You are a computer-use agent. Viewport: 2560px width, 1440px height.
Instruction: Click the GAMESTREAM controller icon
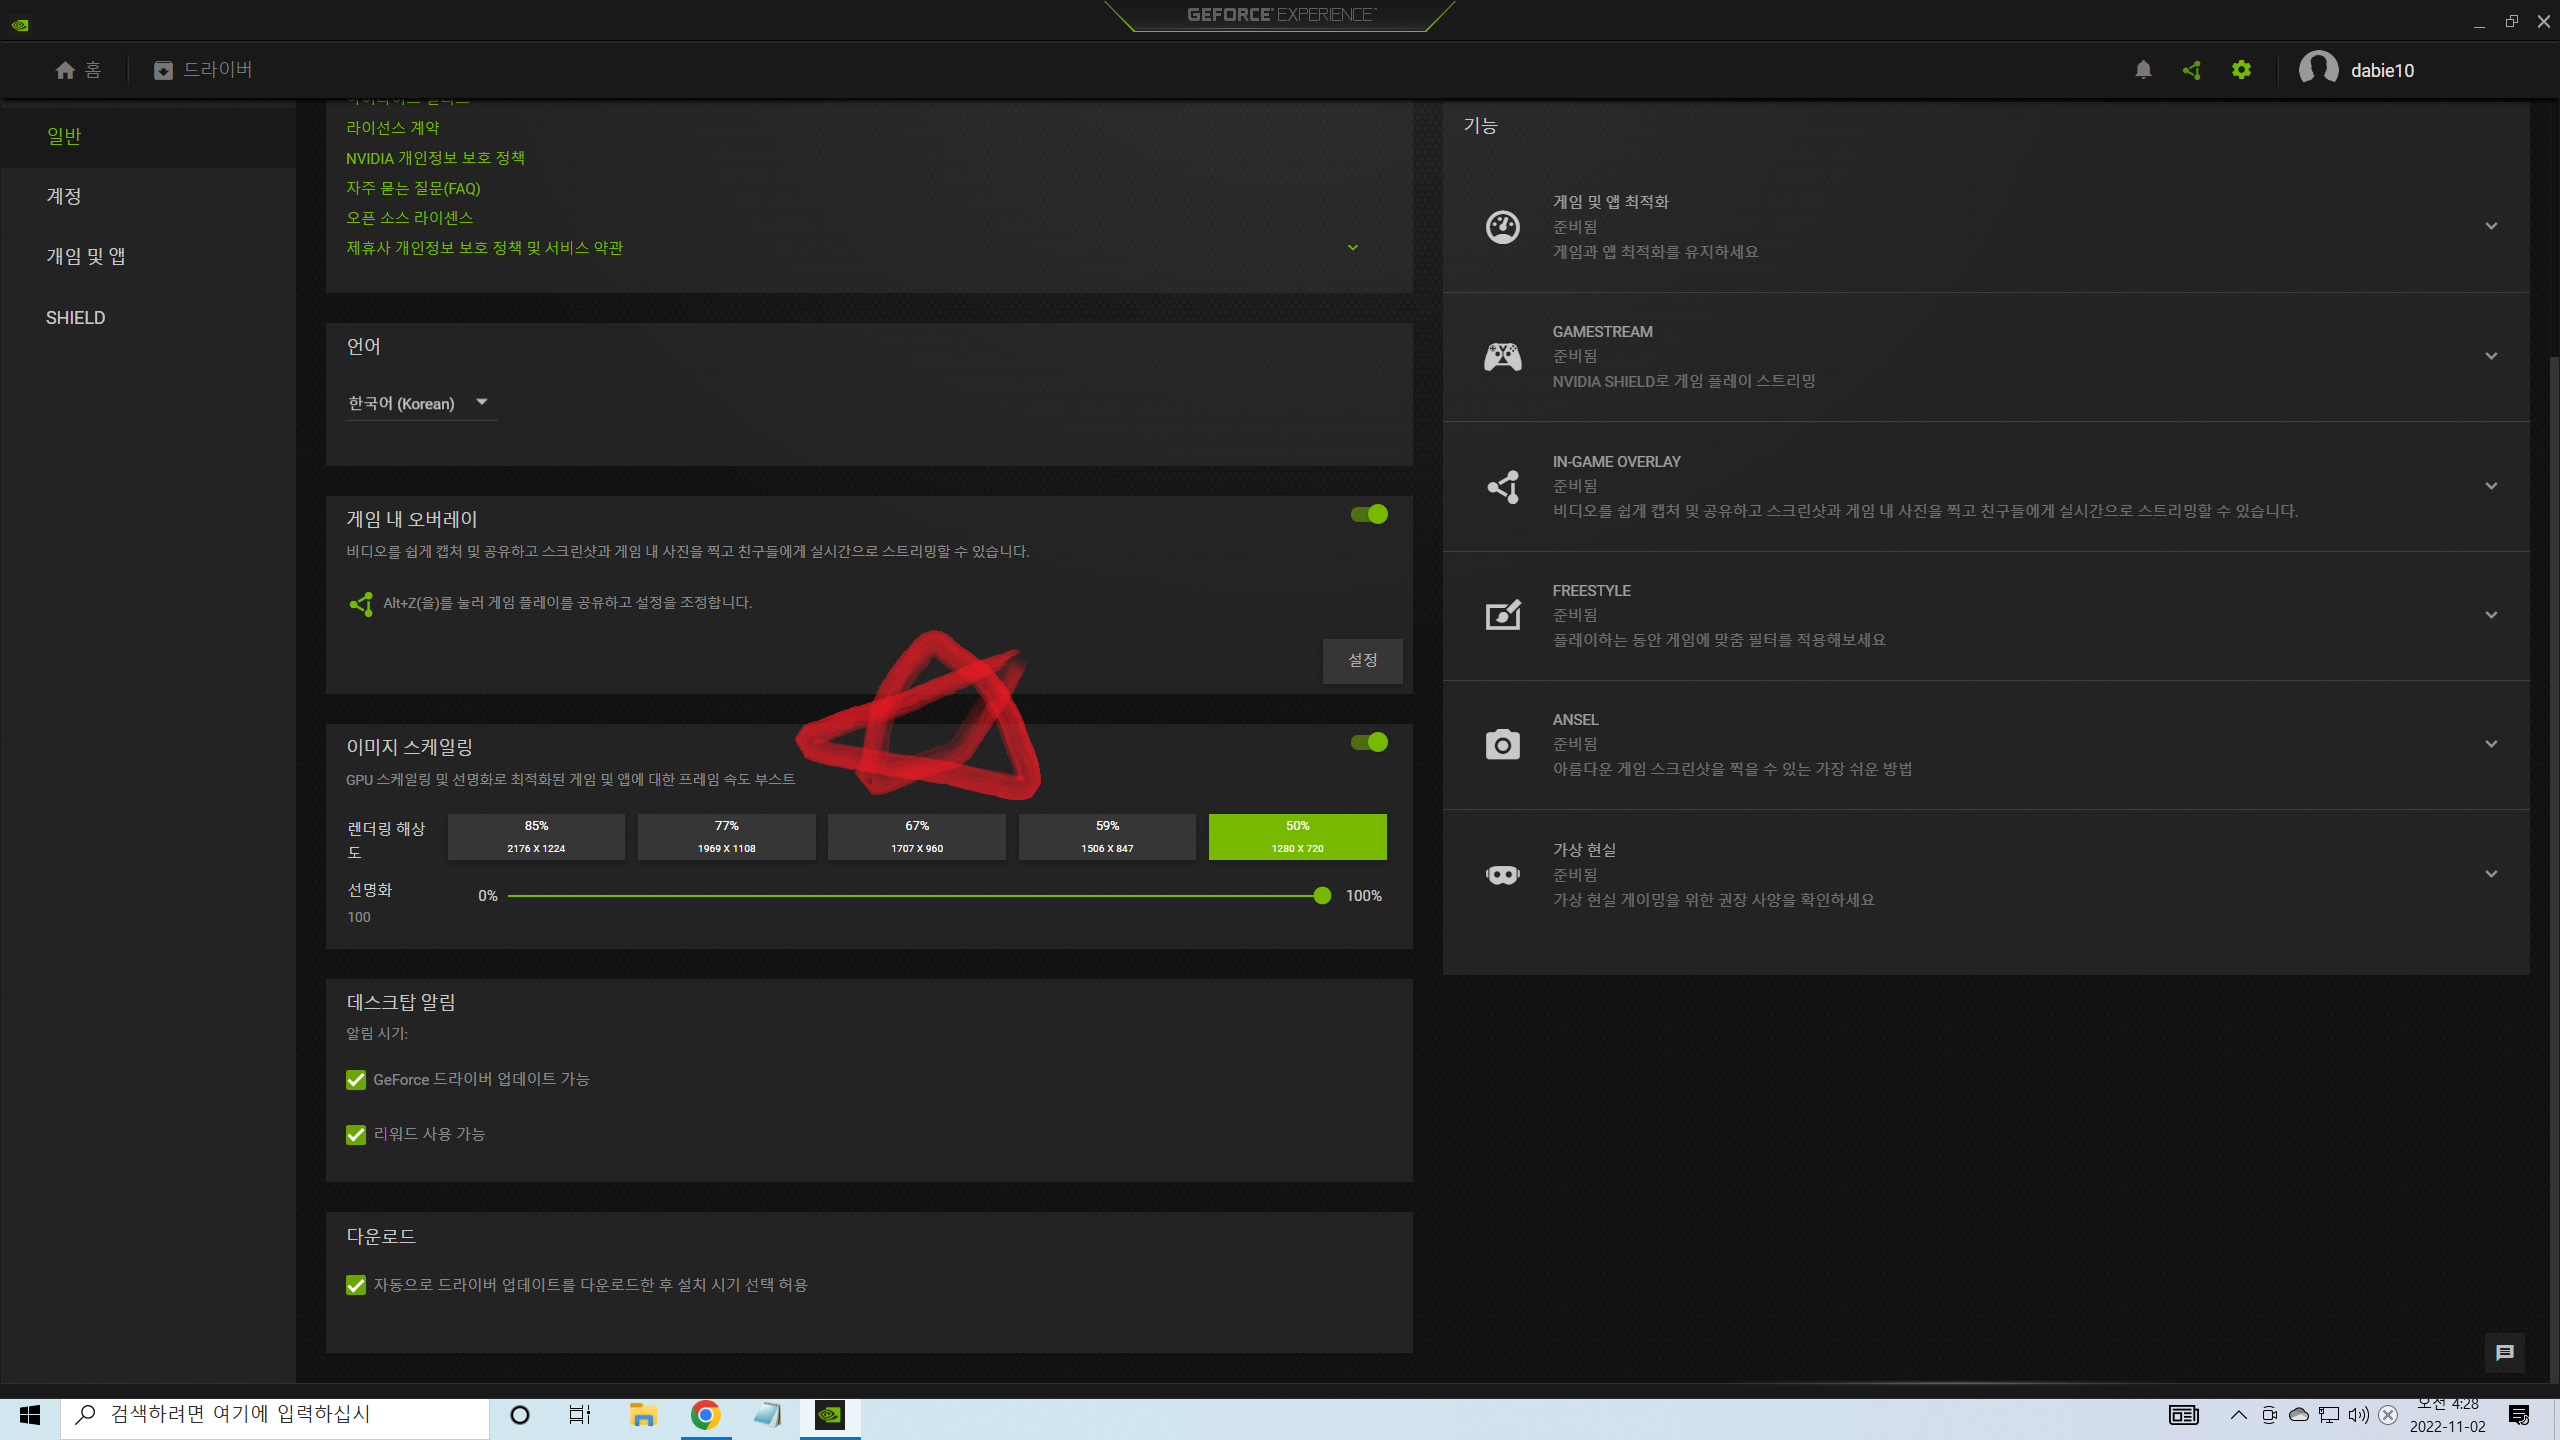pos(1502,357)
